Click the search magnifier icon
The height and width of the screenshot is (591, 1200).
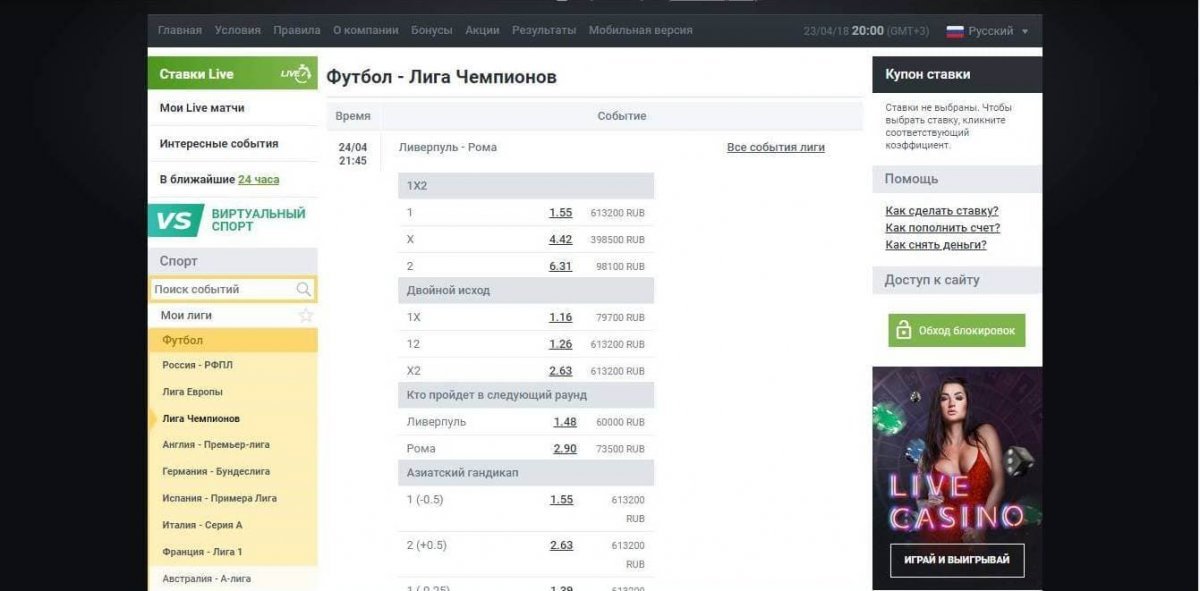pyautogui.click(x=304, y=289)
